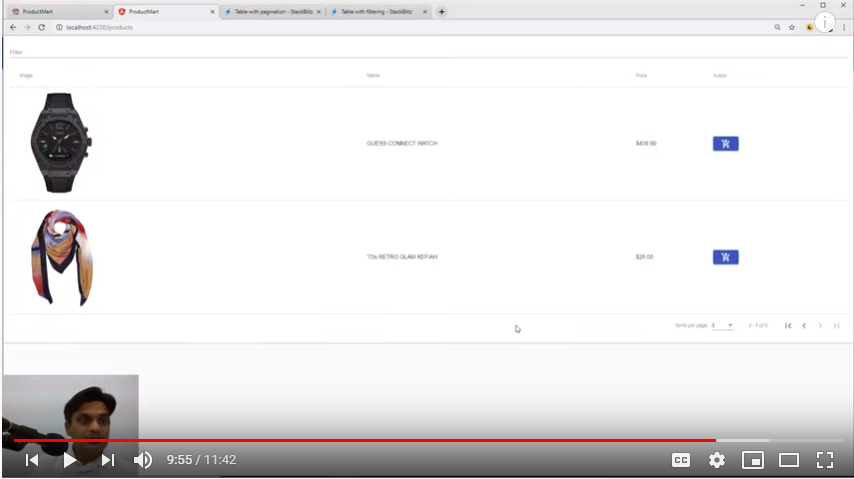Viewport: 854px width, 479px height.
Task: Go to first page of products
Action: (x=788, y=325)
